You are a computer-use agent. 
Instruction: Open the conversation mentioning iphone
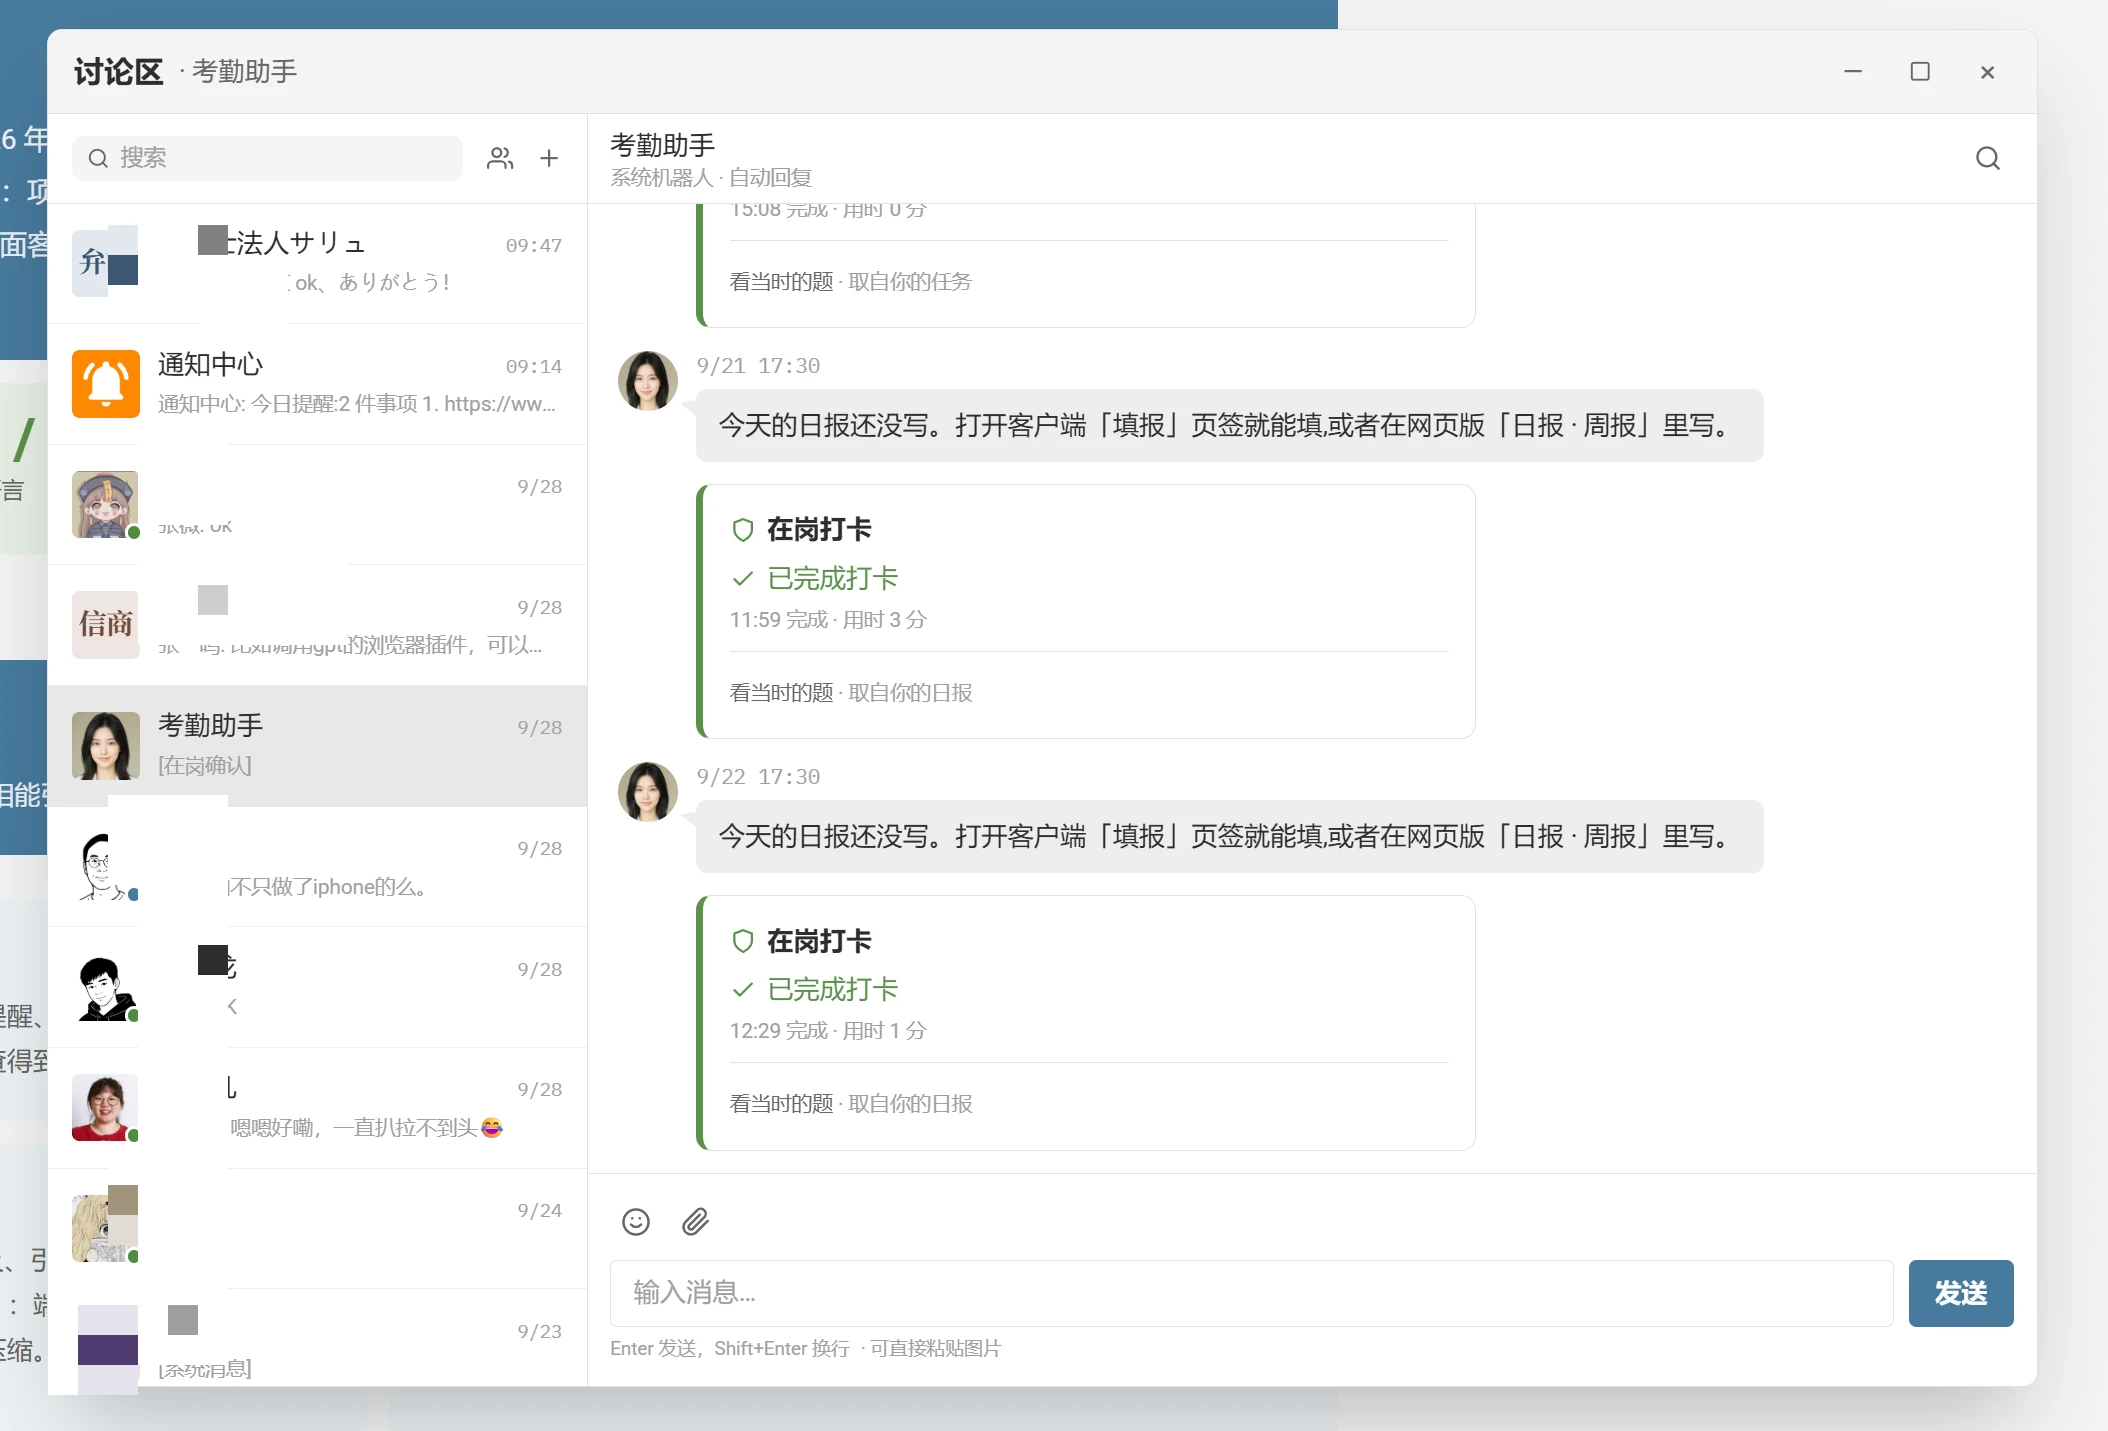tap(317, 867)
